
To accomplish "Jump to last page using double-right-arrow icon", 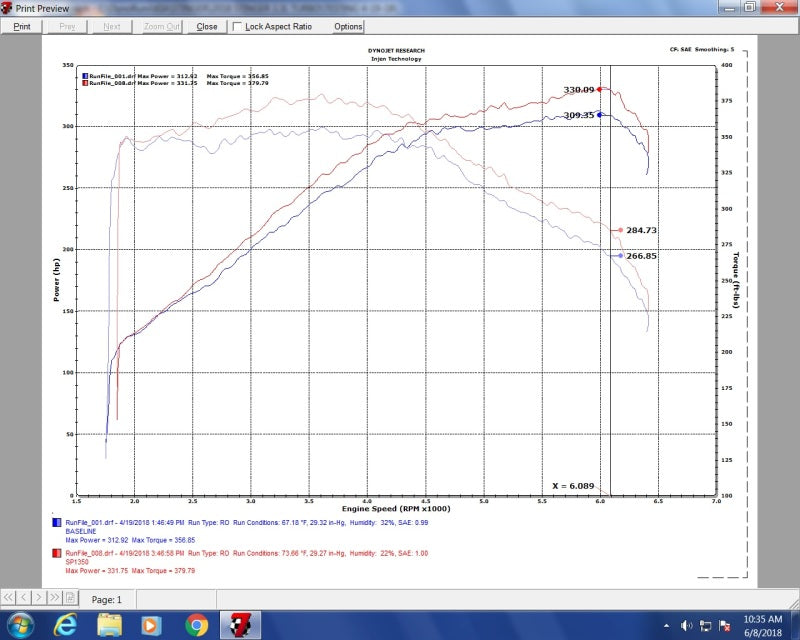I will coord(55,597).
